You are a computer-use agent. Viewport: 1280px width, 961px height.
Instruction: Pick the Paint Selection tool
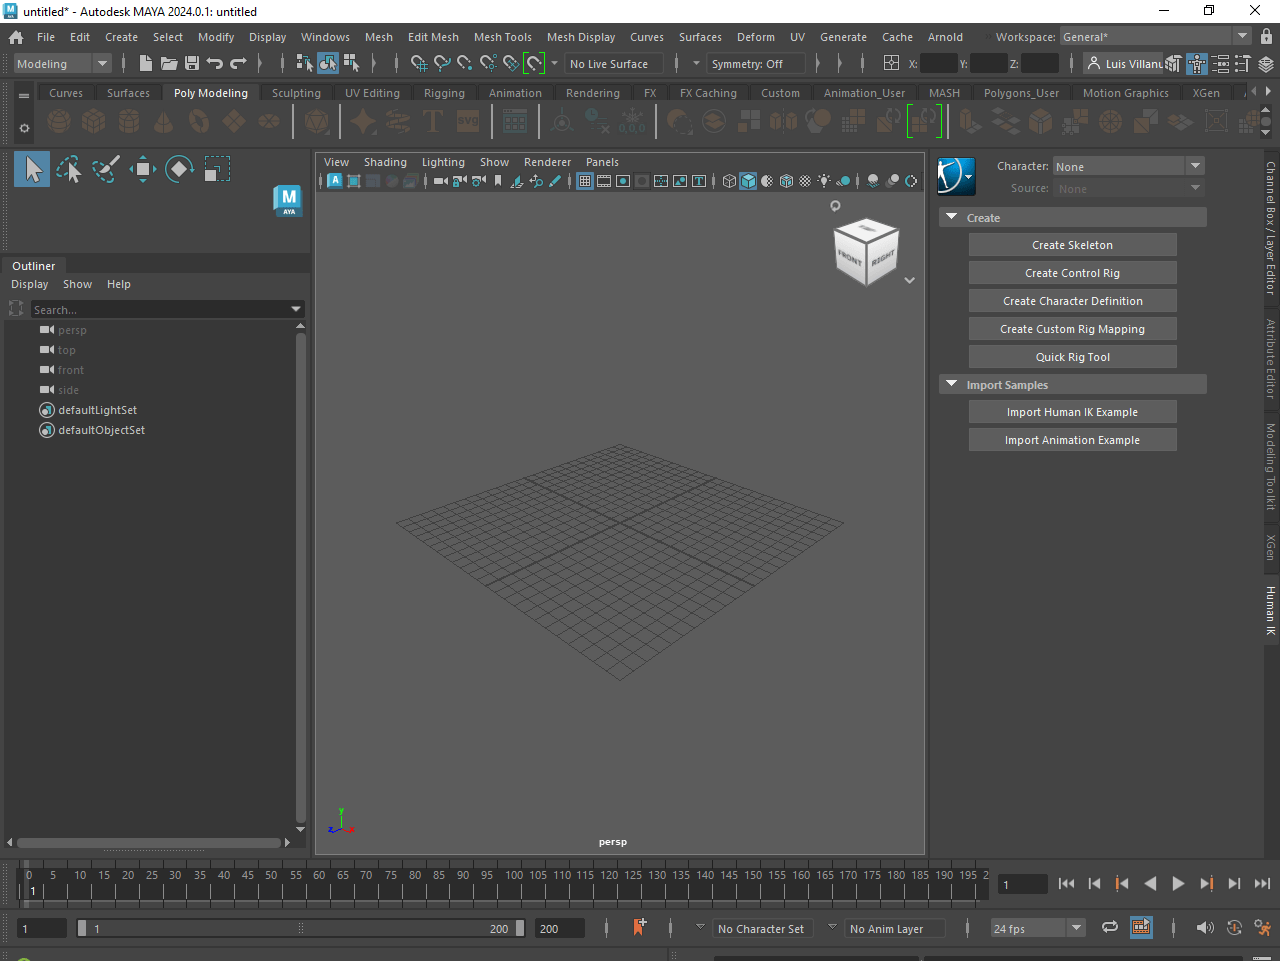coord(106,170)
